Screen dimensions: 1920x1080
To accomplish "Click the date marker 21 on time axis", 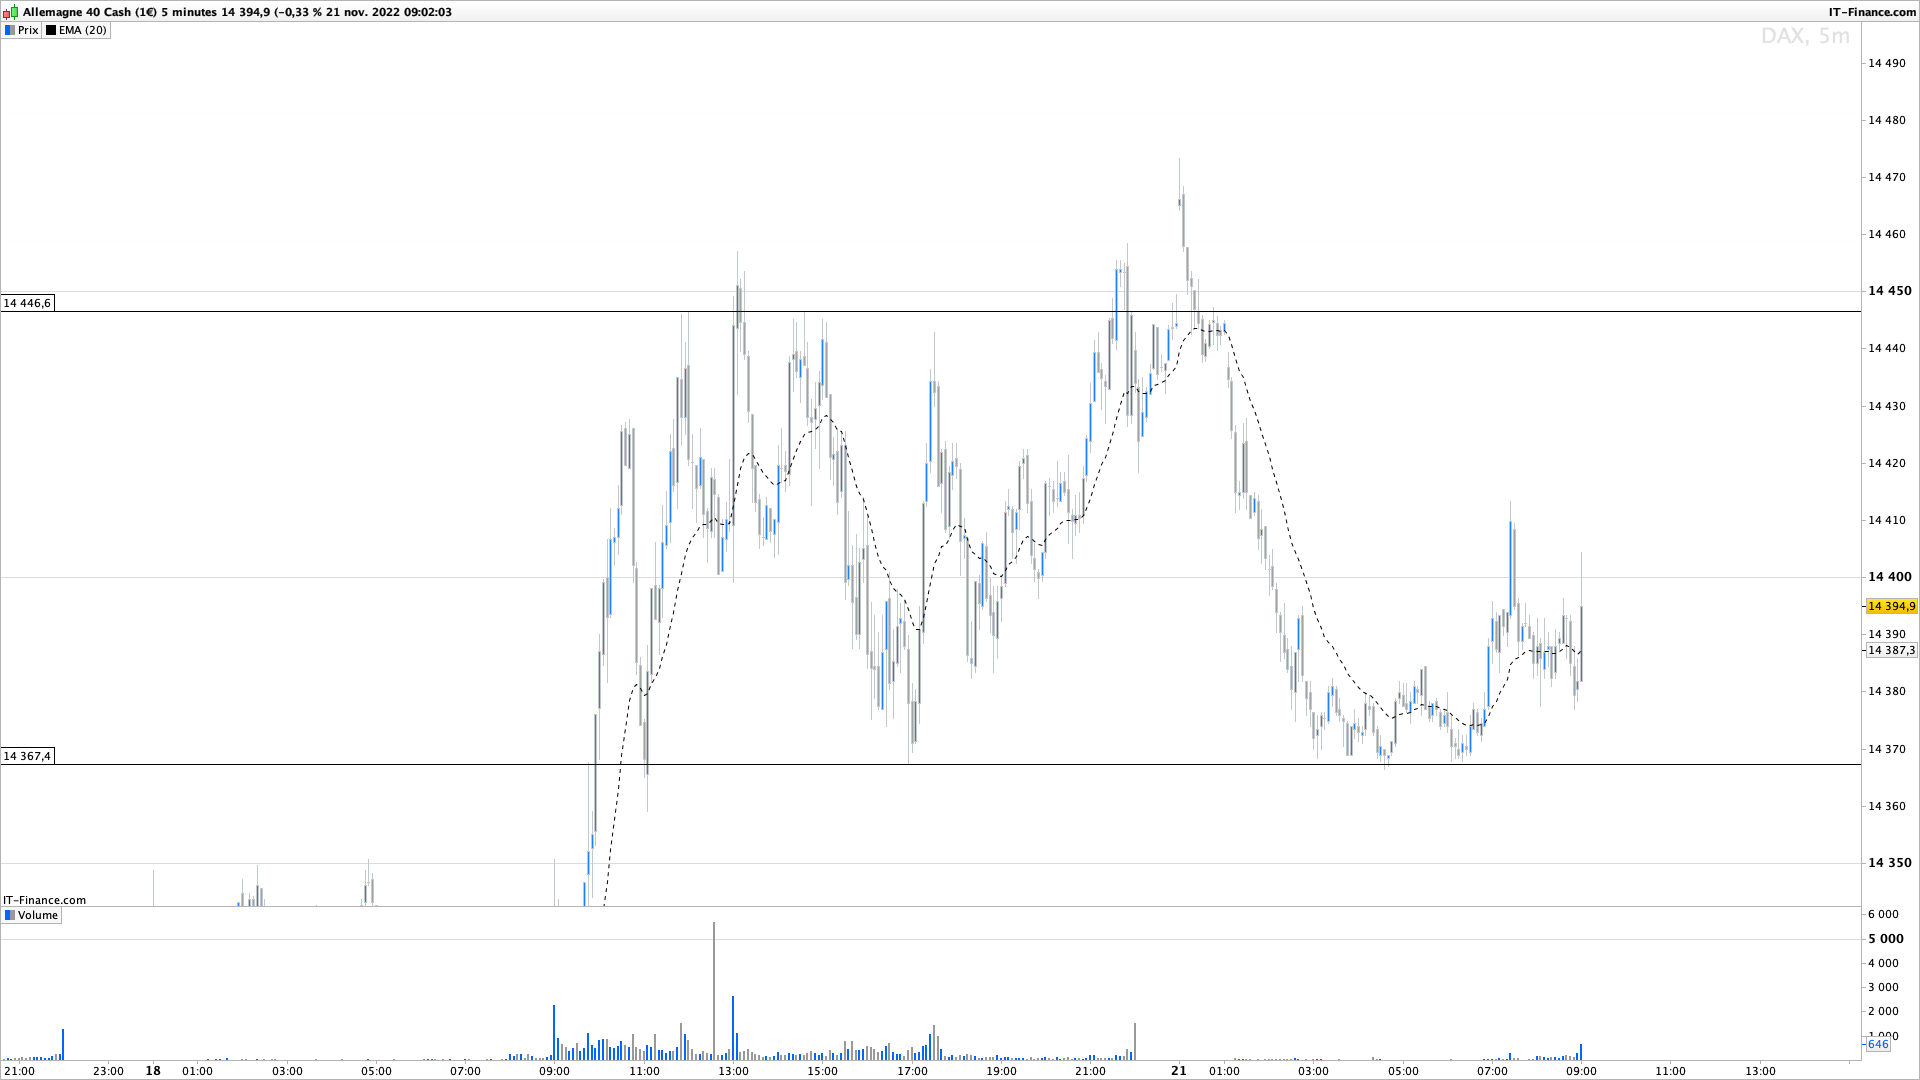I will point(1179,1071).
